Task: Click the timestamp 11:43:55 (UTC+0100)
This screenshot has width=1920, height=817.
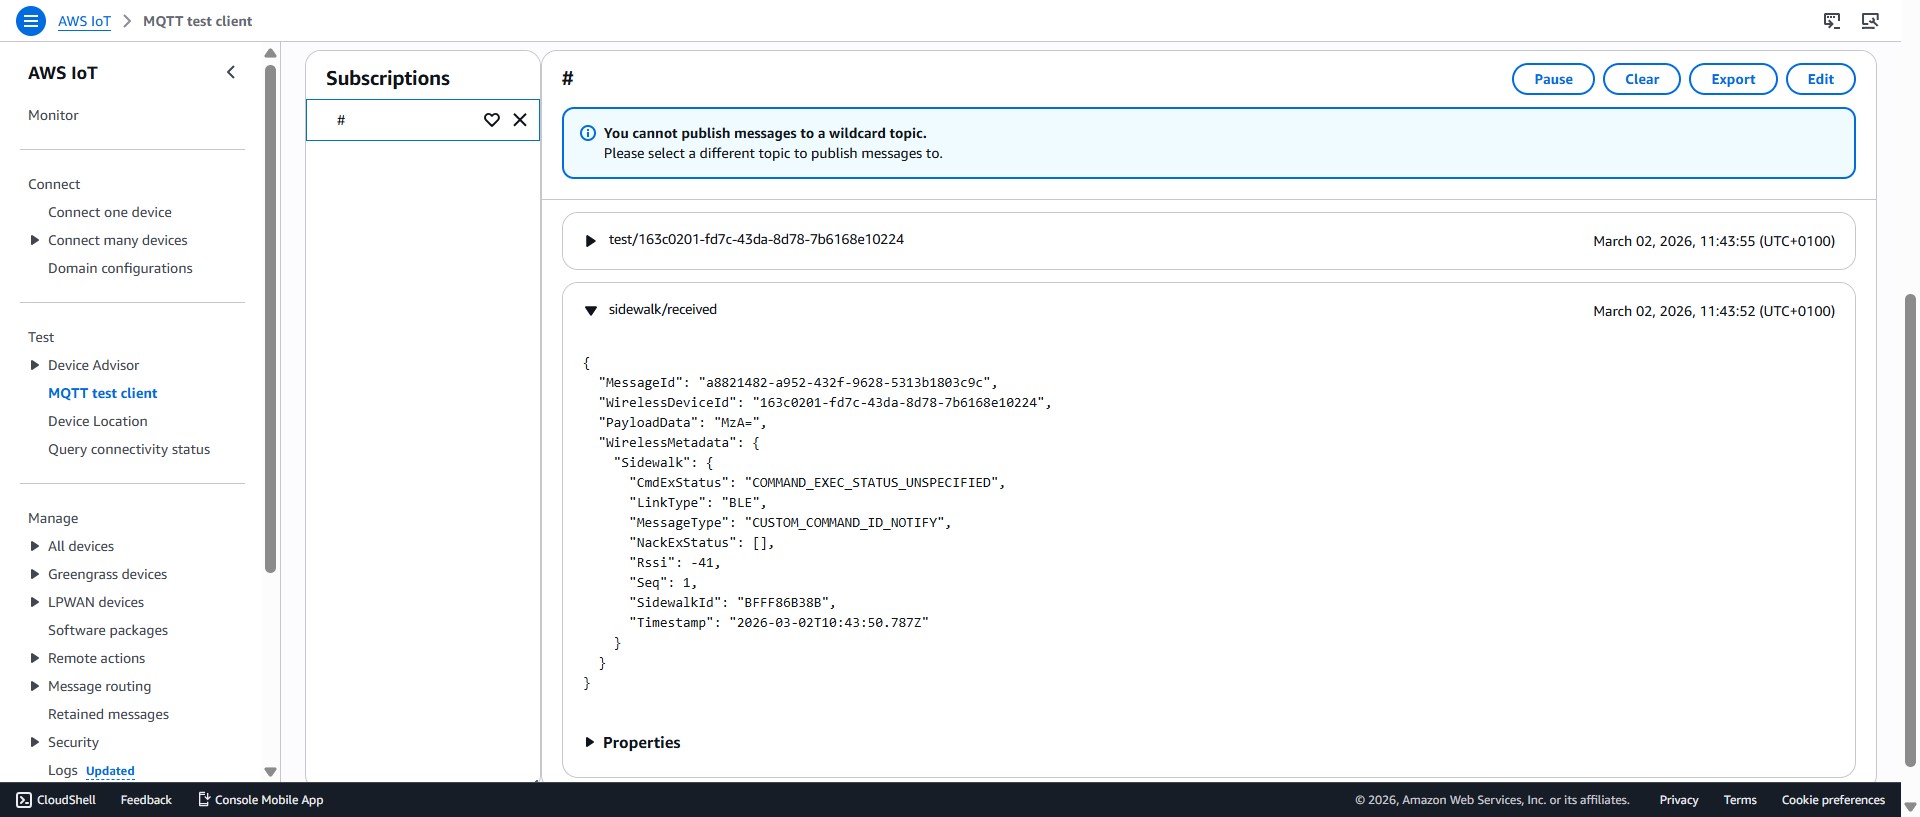Action: [1714, 241]
